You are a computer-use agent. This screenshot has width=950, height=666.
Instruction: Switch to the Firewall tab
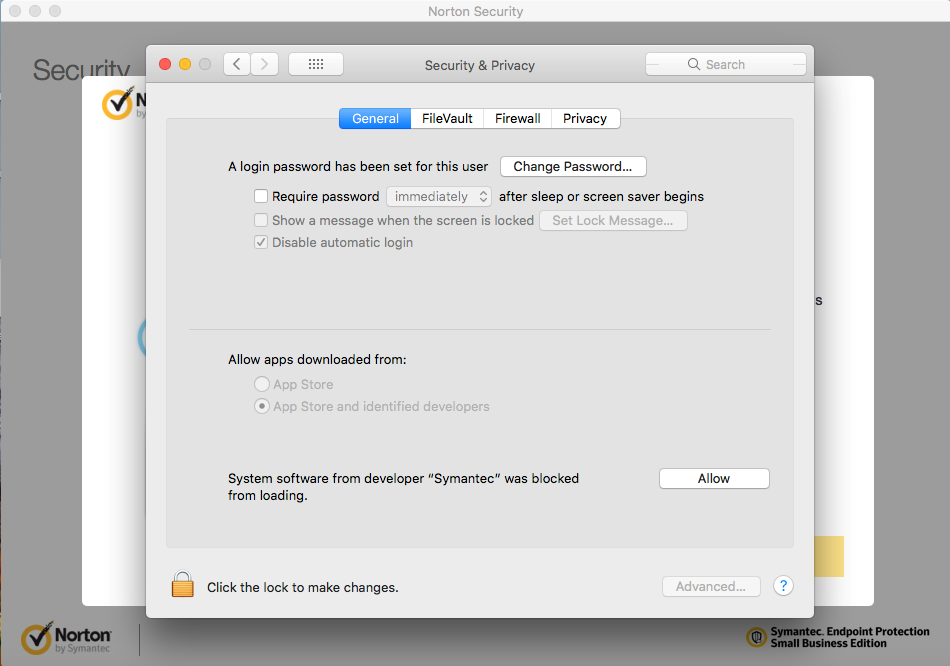[x=517, y=118]
